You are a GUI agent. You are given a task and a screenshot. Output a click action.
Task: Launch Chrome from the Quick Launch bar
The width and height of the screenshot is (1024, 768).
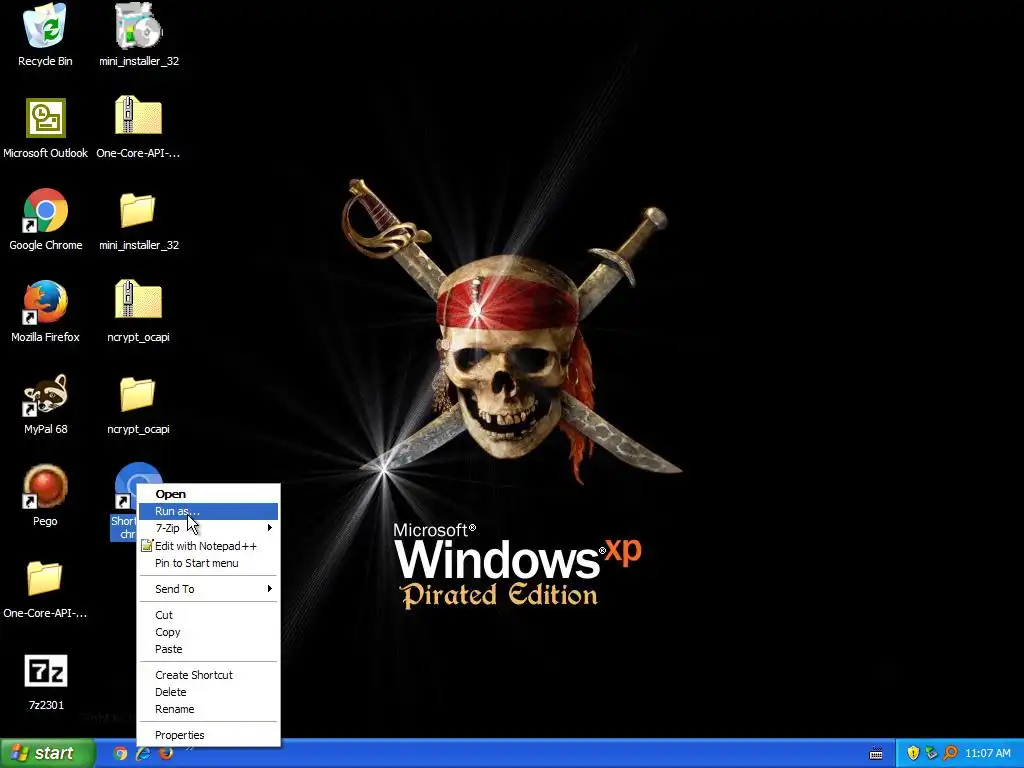coord(120,753)
